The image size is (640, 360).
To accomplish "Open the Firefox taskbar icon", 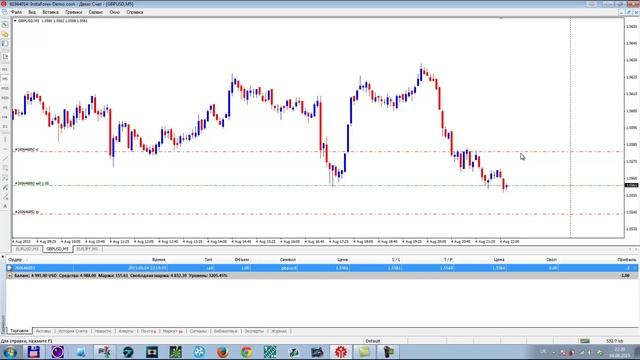I will (223, 352).
